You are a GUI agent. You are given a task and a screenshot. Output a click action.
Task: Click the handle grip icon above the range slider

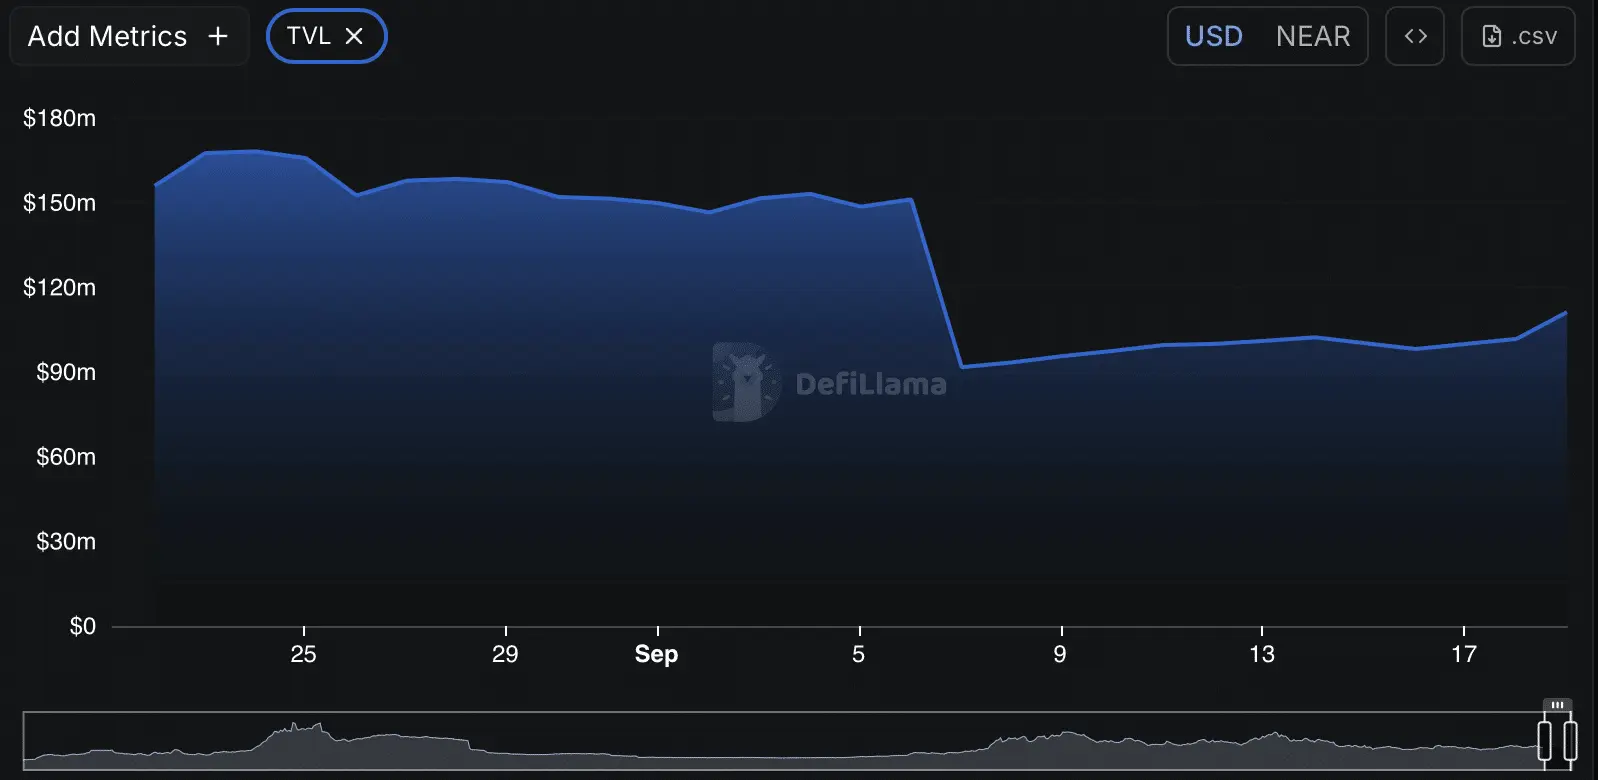pyautogui.click(x=1557, y=705)
